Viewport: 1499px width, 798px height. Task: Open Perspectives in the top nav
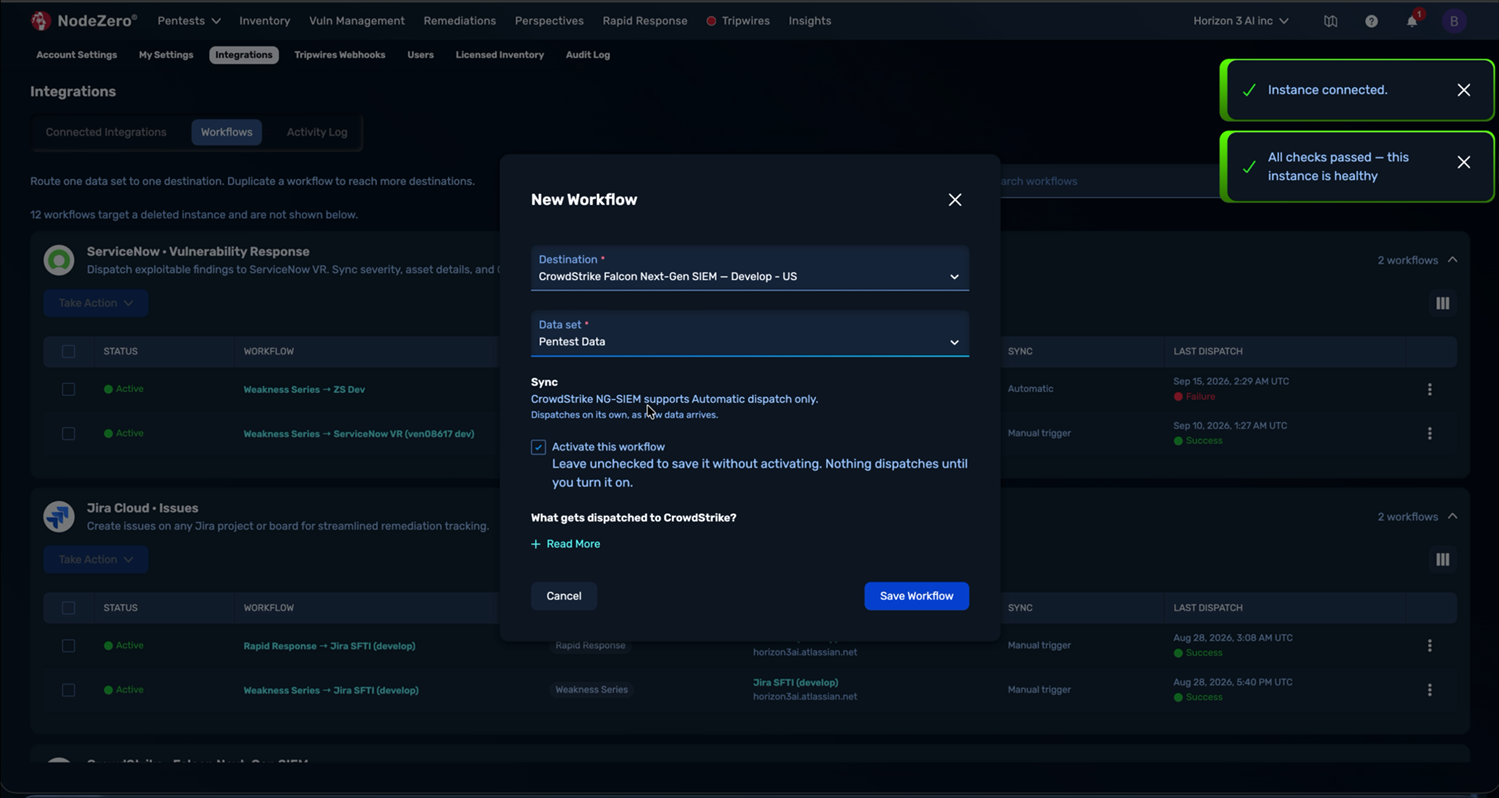[x=549, y=21]
